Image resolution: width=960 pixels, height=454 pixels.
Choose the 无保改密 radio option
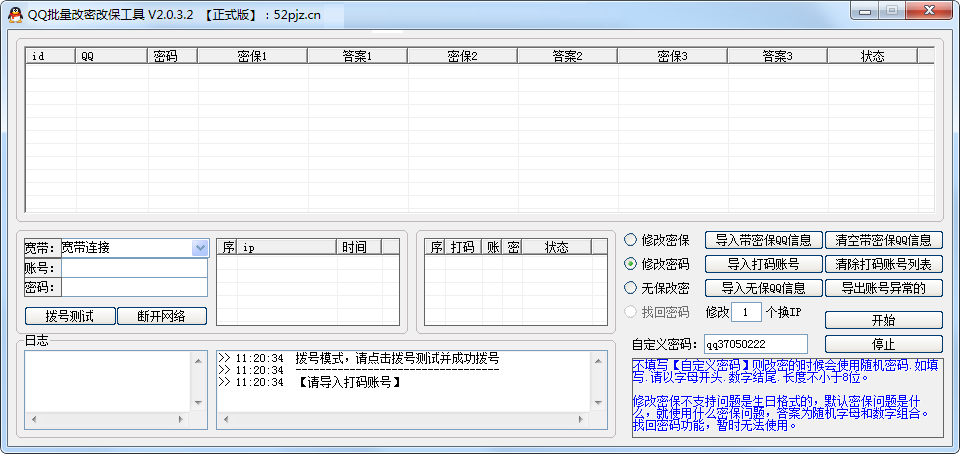tap(631, 288)
